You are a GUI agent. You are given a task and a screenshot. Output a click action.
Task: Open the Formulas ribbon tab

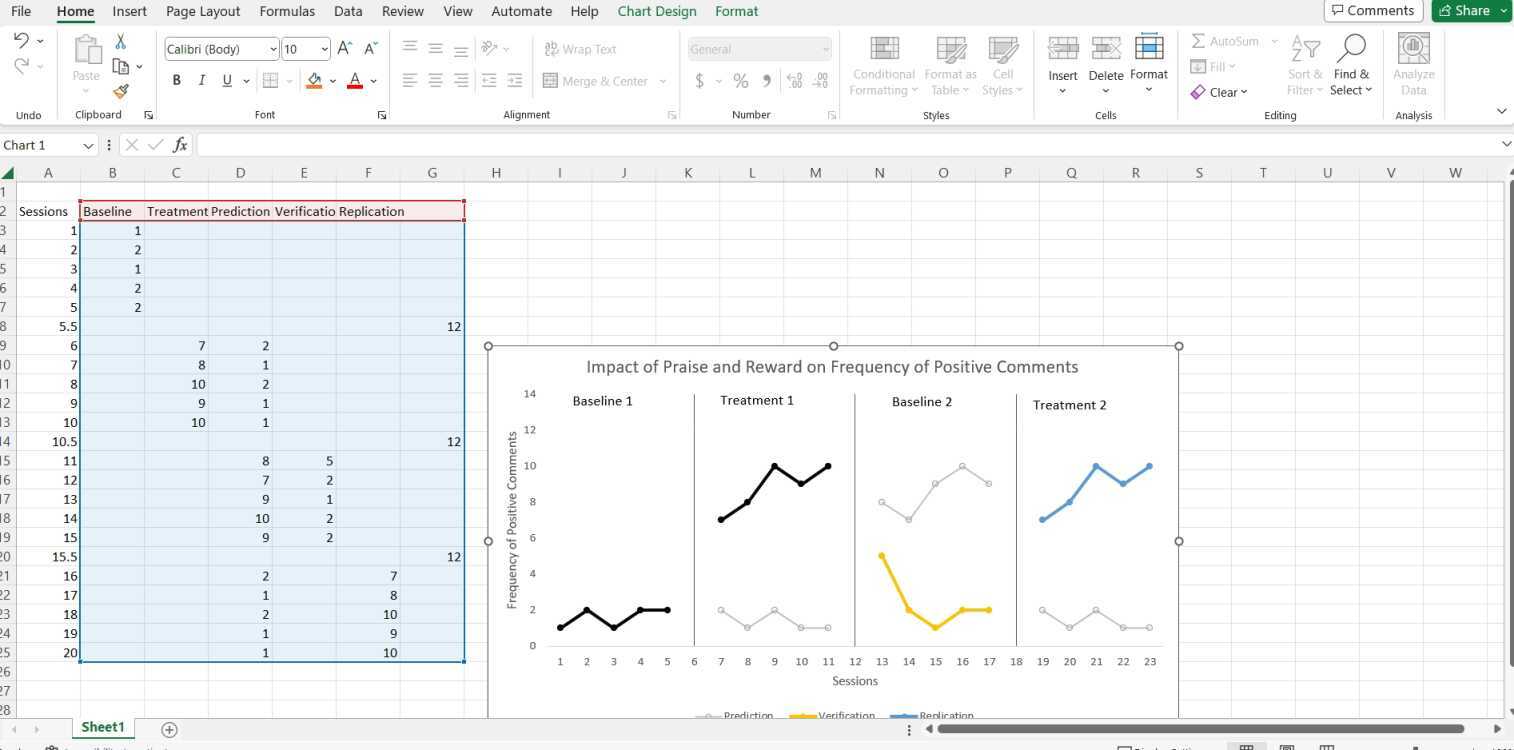(286, 11)
